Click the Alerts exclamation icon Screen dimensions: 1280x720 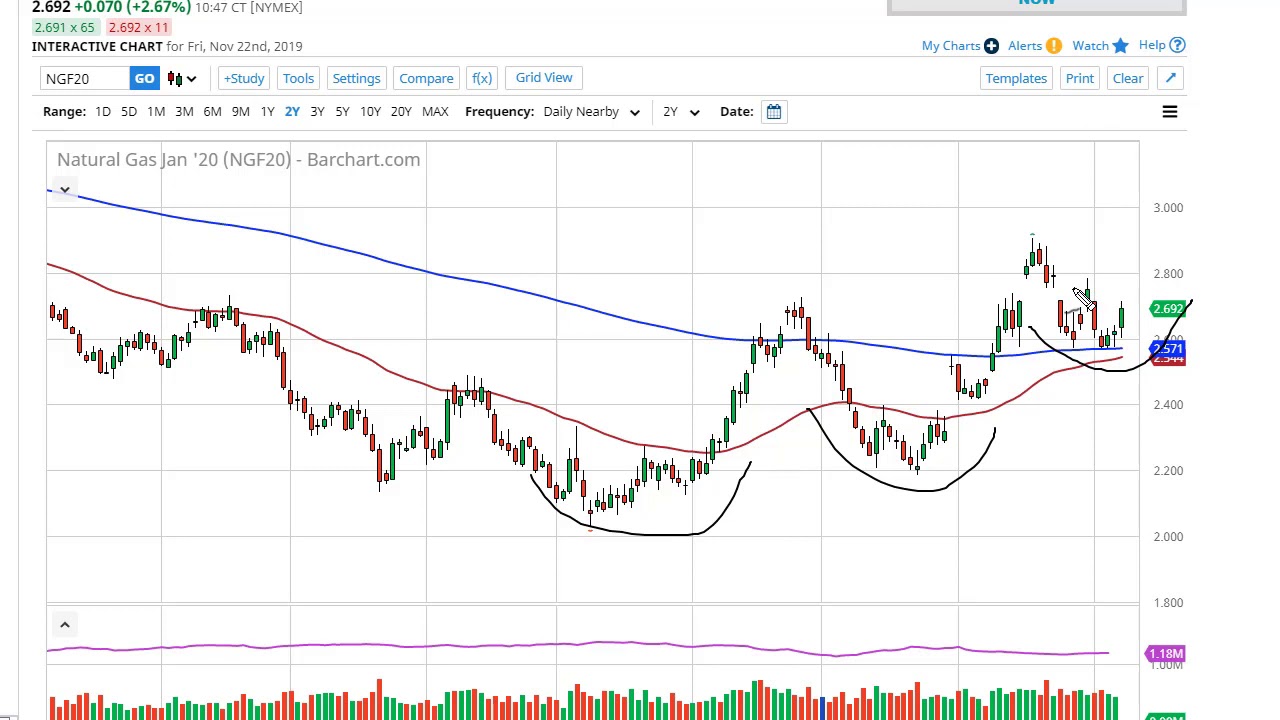click(x=1054, y=46)
